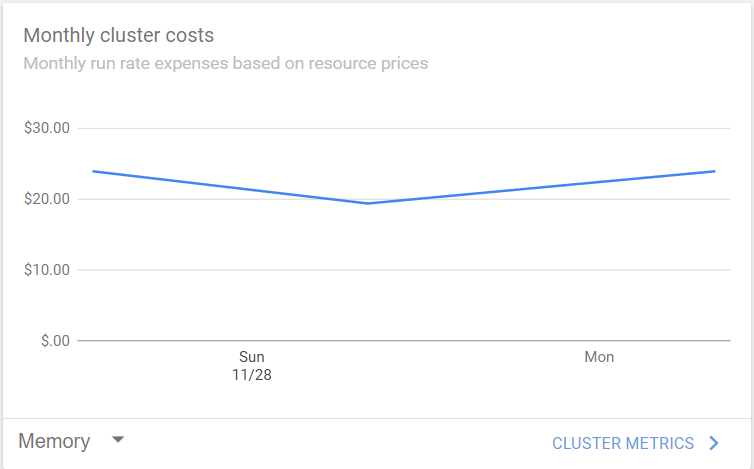Click the lowest point of the cost line
Viewport: 754px width, 469px height.
click(368, 203)
